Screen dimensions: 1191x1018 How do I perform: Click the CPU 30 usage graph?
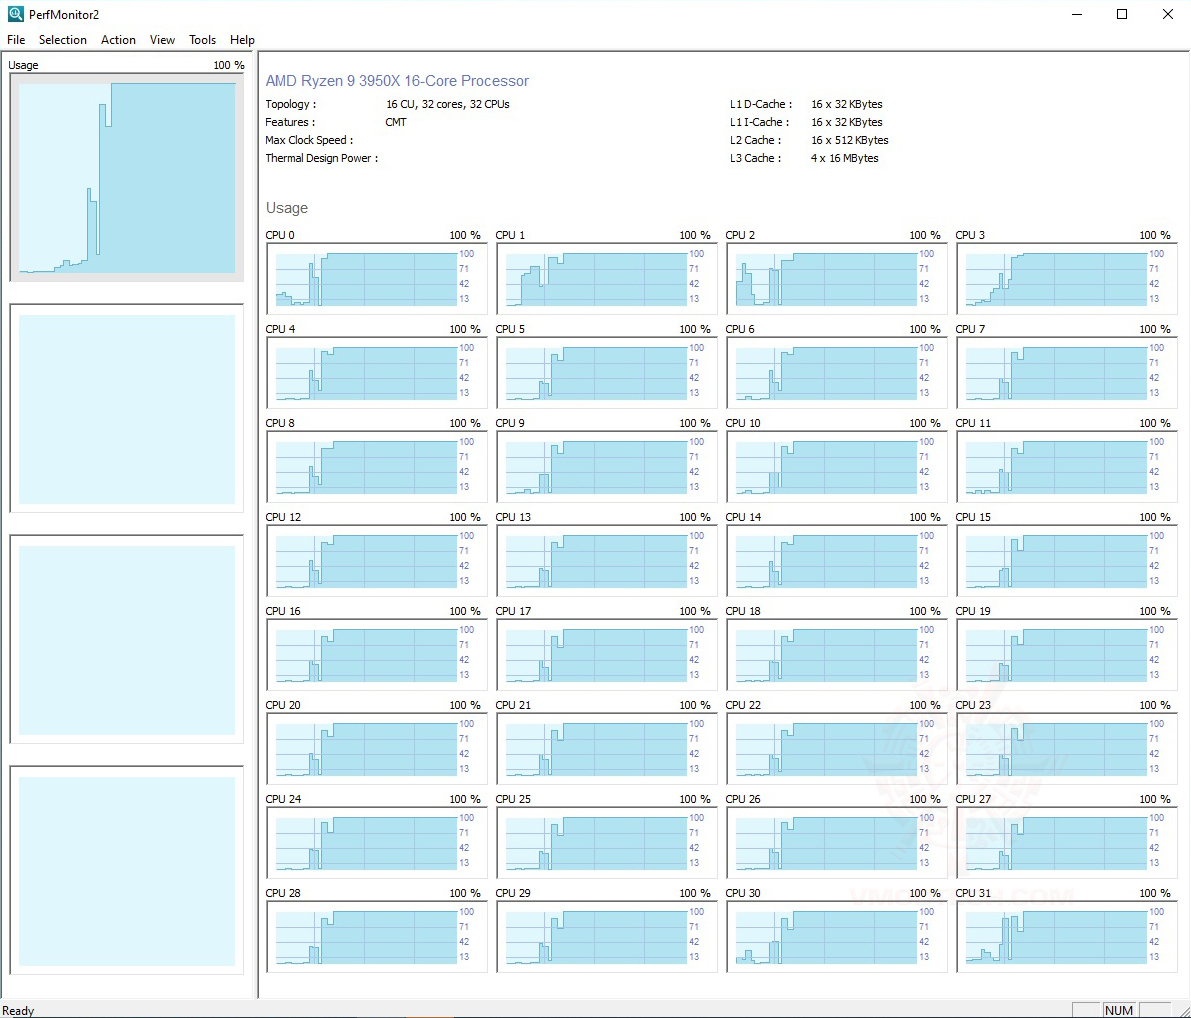click(x=837, y=938)
